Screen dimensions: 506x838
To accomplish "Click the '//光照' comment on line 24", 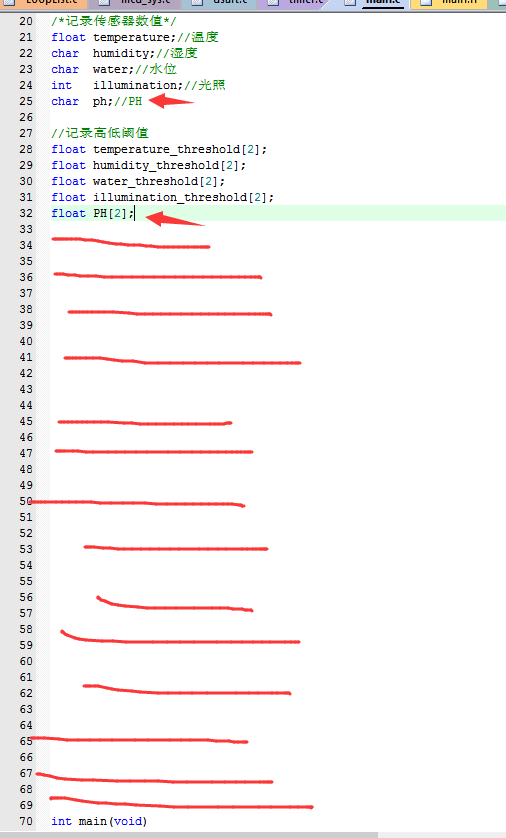I will pyautogui.click(x=204, y=86).
